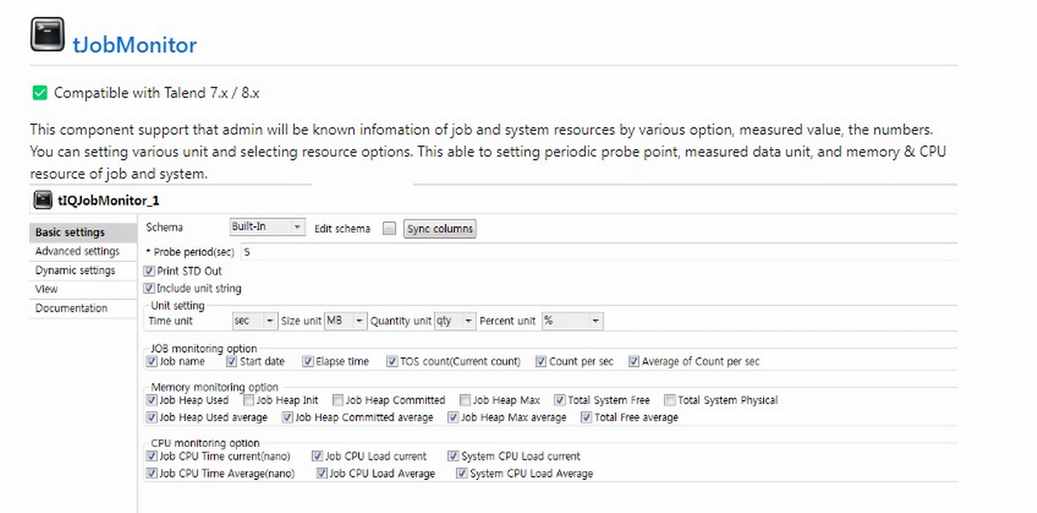Click the tIQJobMonitor_1 small terminal icon
This screenshot has width=1037, height=513.
point(43,200)
